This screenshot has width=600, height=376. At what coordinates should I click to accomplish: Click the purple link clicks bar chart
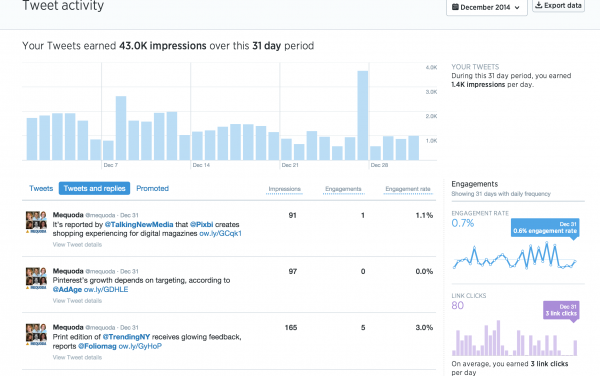point(515,339)
